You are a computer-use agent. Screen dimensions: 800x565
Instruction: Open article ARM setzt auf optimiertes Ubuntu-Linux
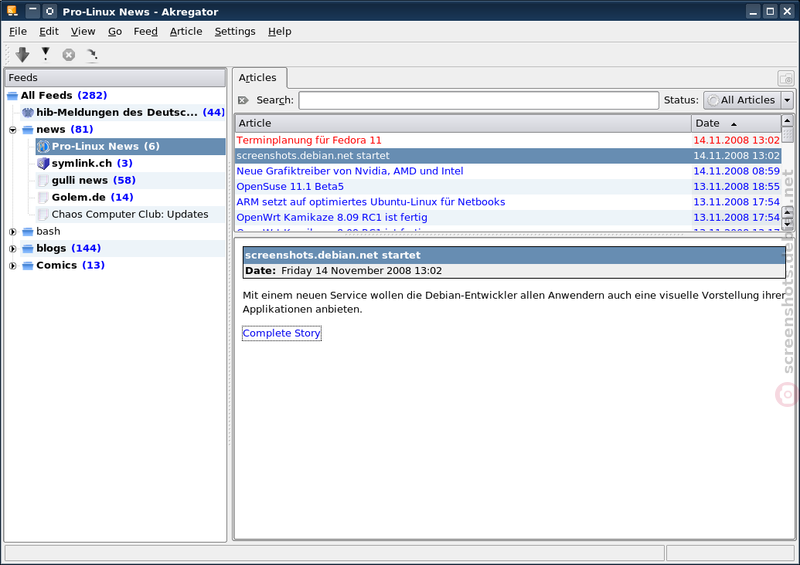[371, 202]
